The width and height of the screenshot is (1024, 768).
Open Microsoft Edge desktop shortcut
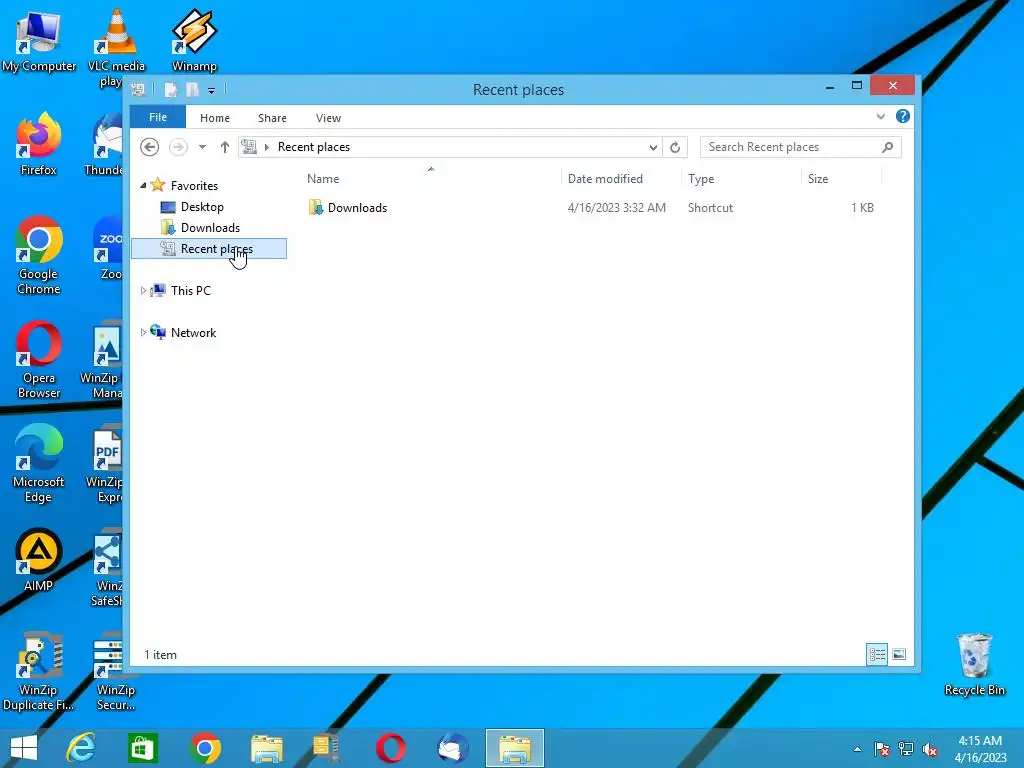click(39, 462)
